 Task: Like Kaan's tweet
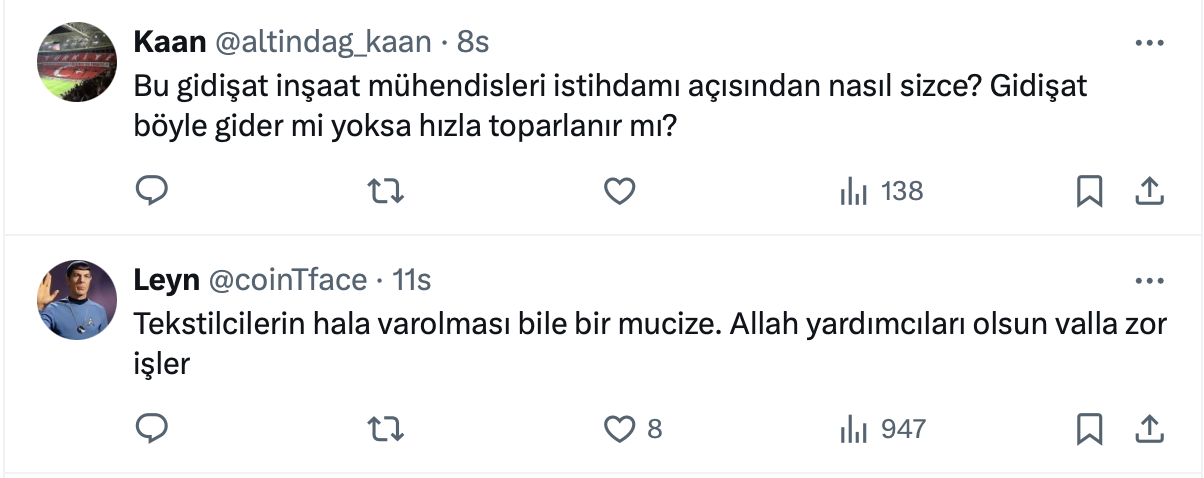(621, 191)
